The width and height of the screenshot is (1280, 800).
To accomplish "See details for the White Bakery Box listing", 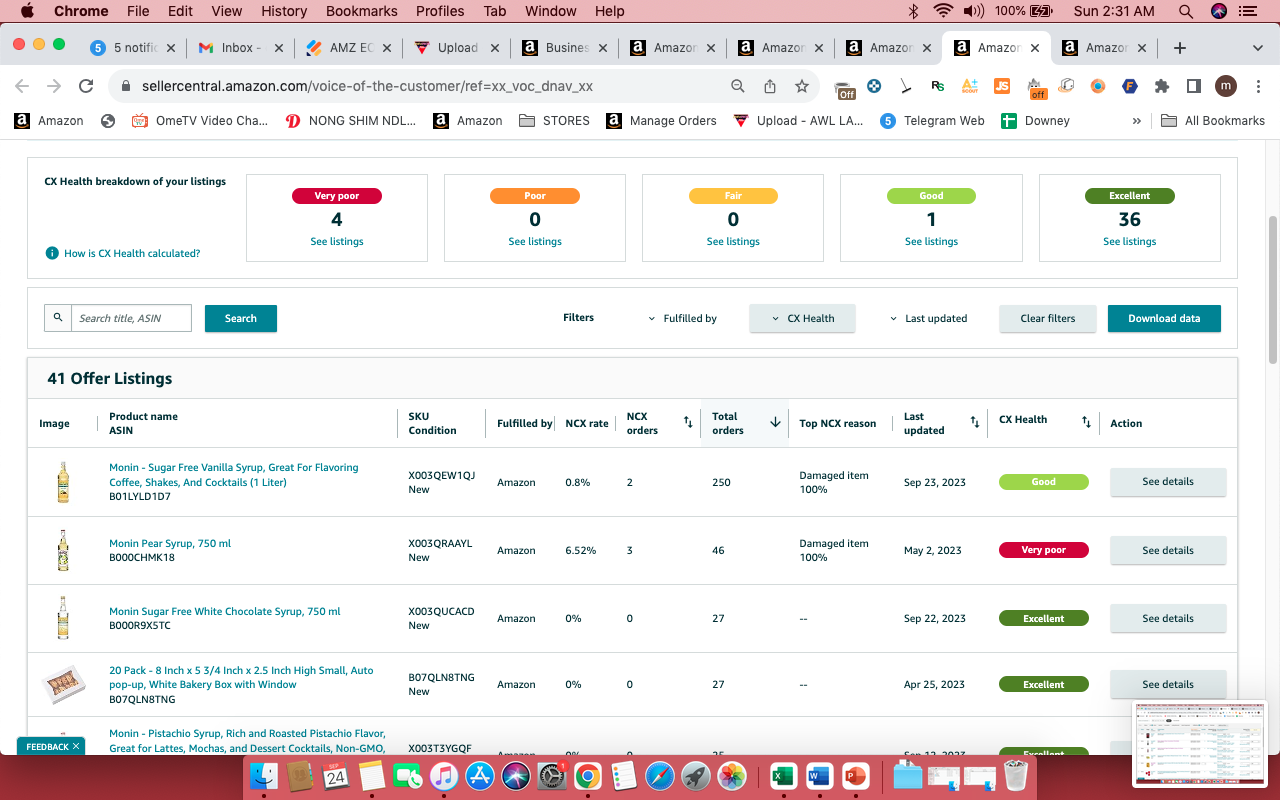I will (x=1168, y=684).
